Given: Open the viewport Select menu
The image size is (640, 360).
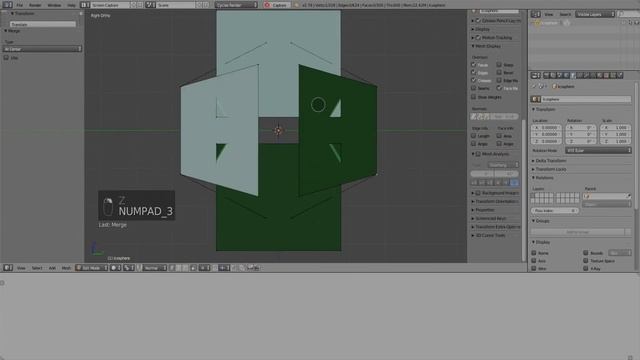Looking at the screenshot, I should pos(37,268).
